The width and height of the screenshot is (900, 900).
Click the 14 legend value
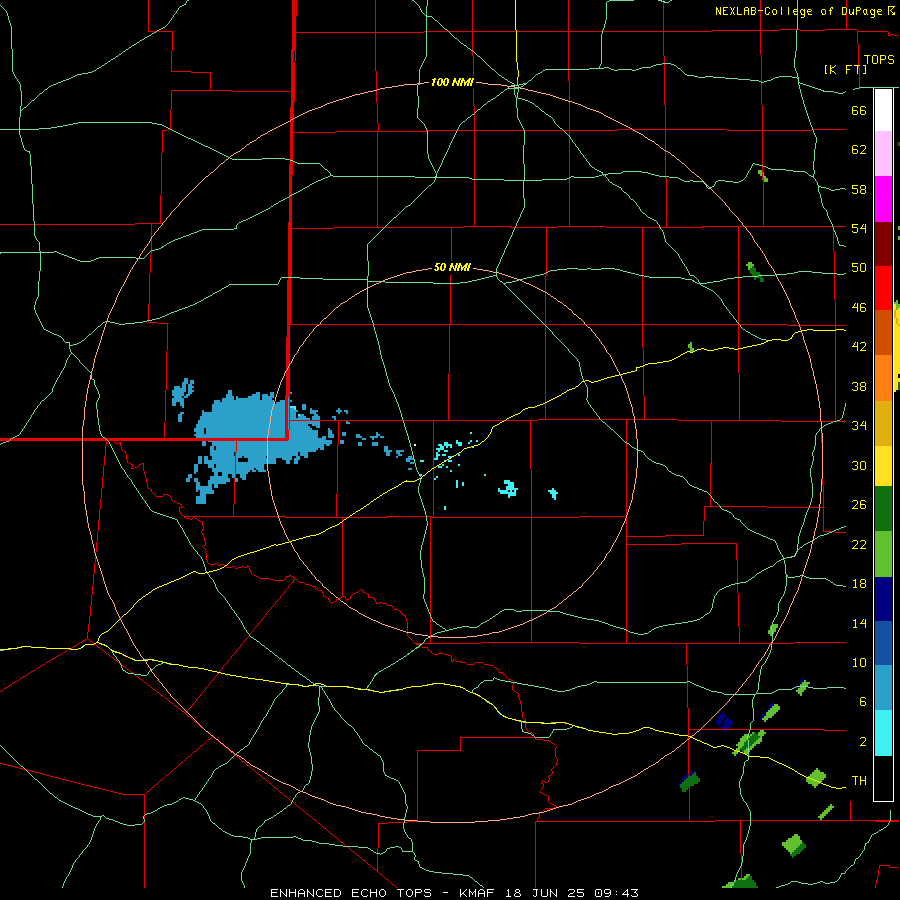[859, 623]
